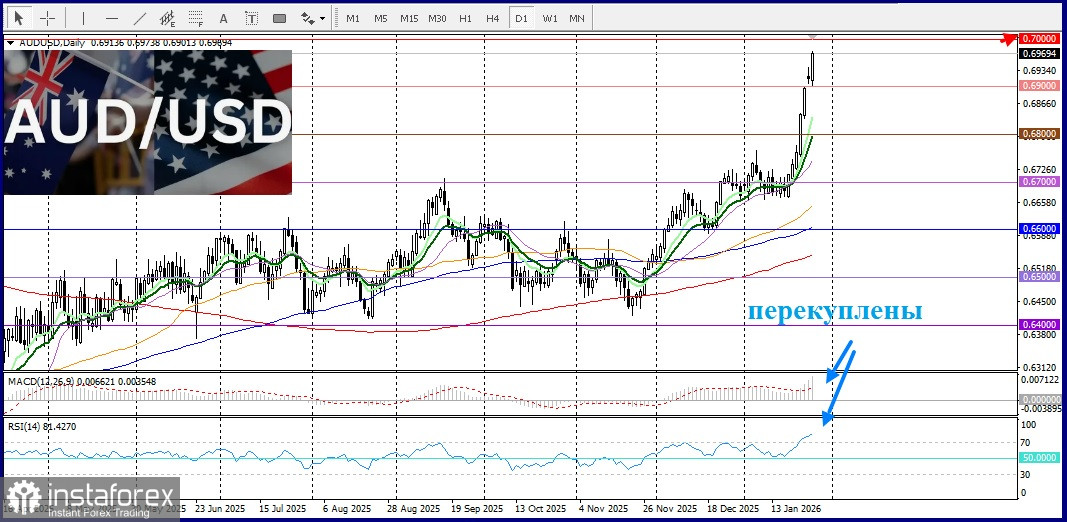Select the Fibonacci retracement tool

pyautogui.click(x=195, y=18)
